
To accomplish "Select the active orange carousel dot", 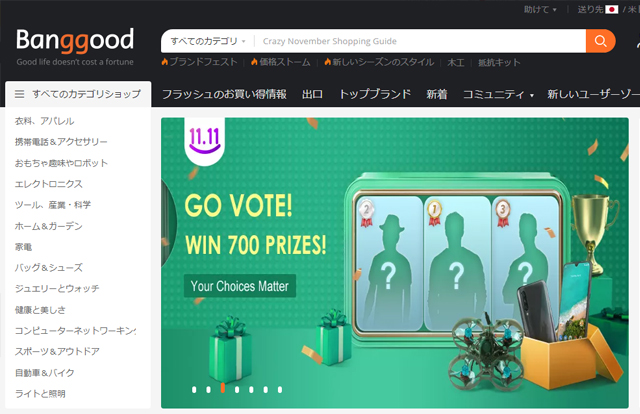I will pos(222,388).
